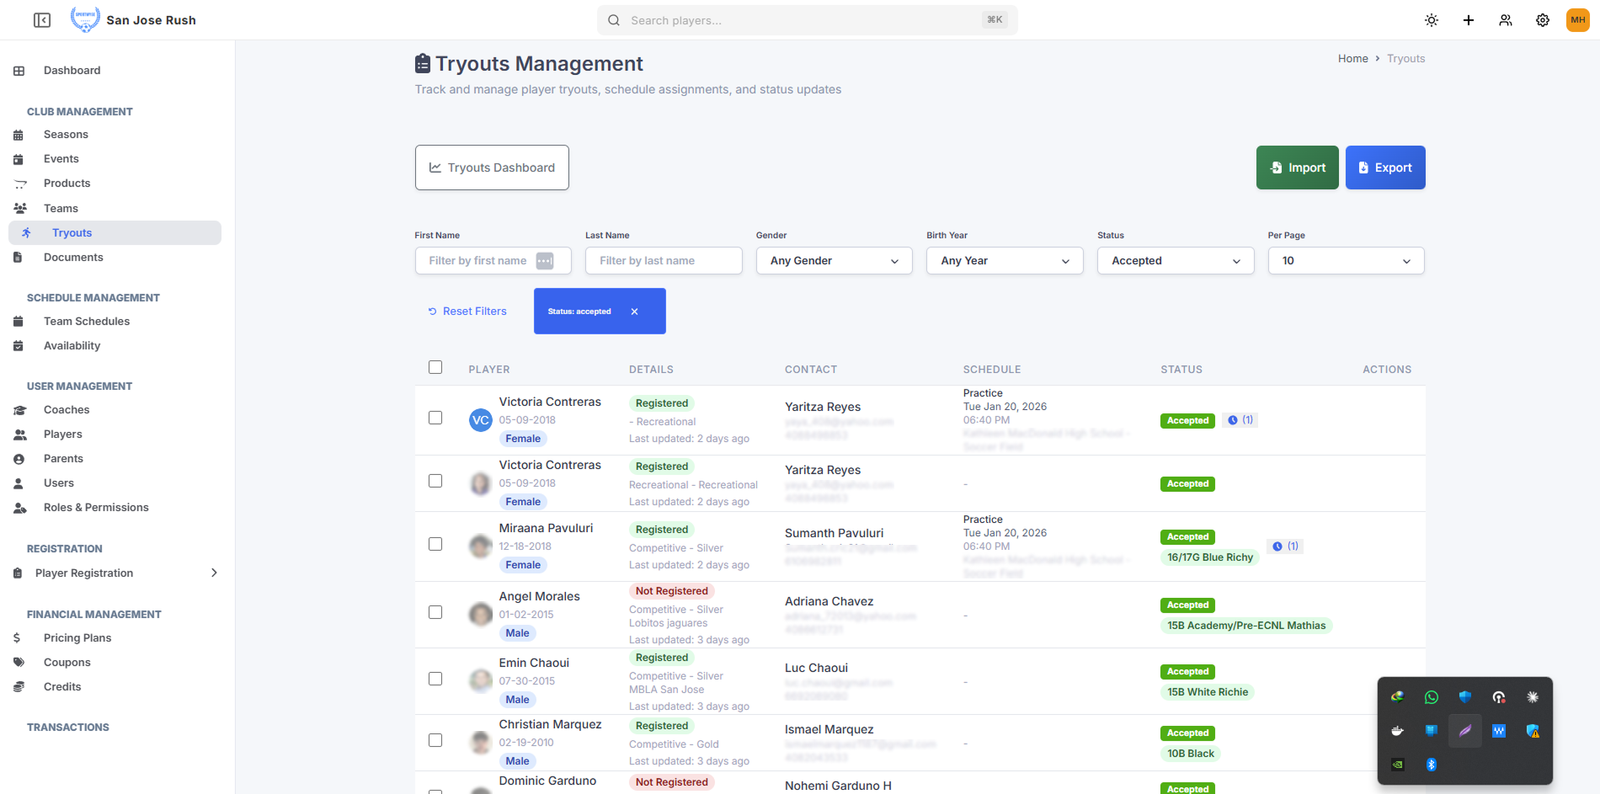Open WhatsApp in system tray
This screenshot has height=794, width=1600.
click(x=1431, y=697)
